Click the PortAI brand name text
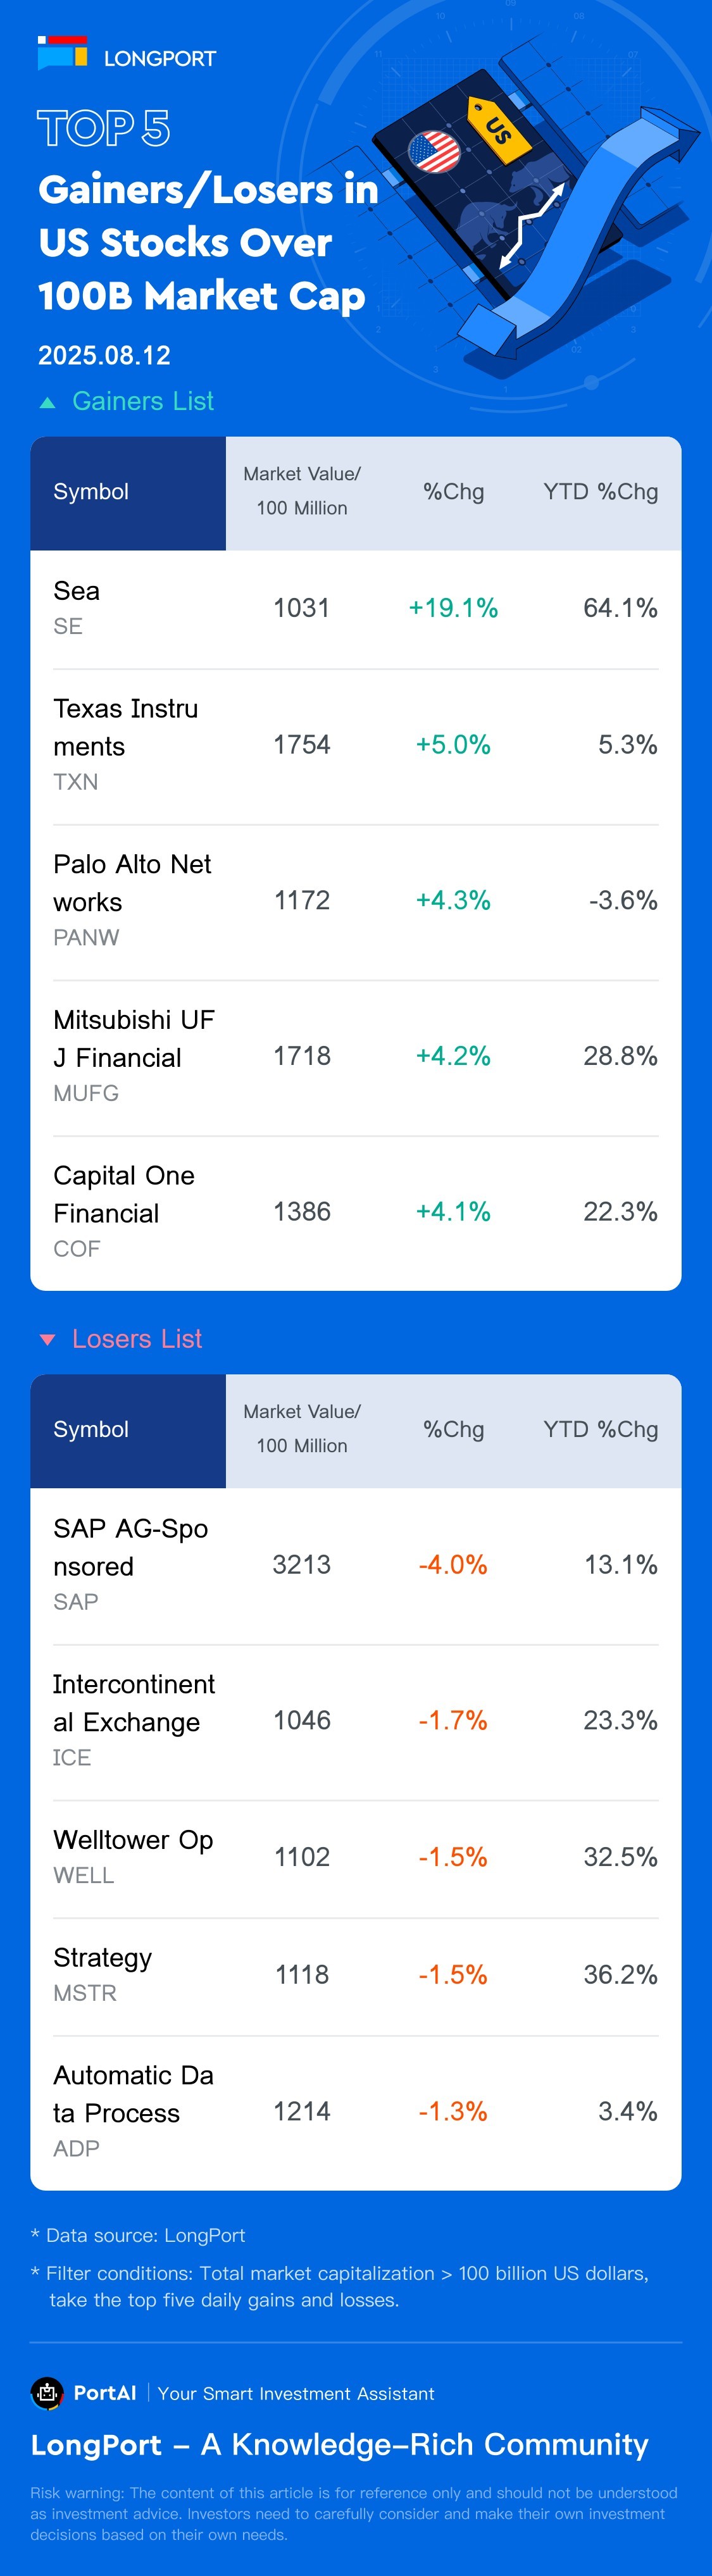The image size is (712, 2576). tap(105, 2393)
